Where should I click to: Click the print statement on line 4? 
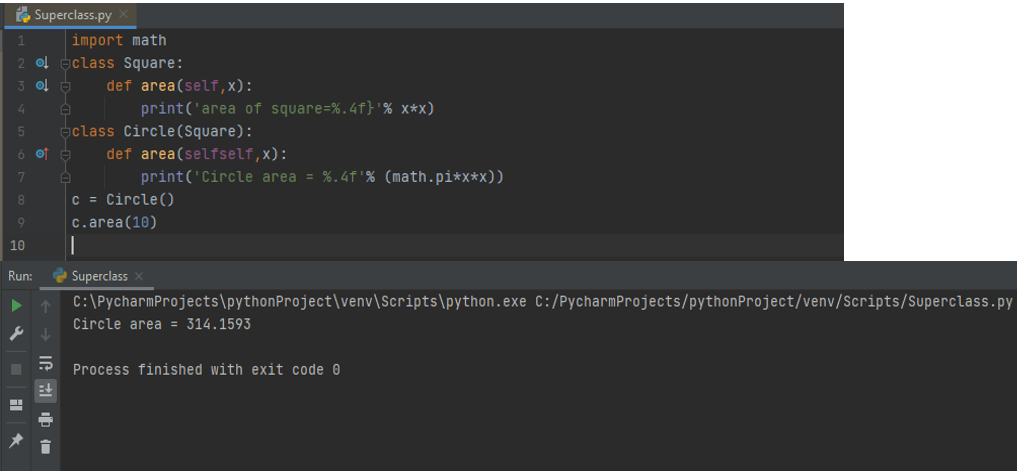click(287, 109)
